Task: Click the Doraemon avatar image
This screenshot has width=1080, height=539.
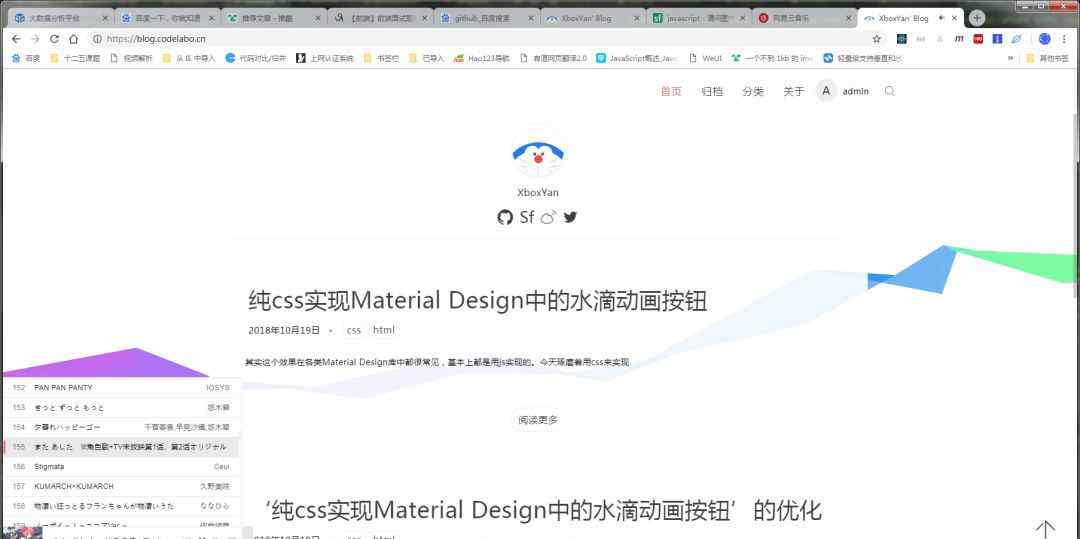Action: pos(538,155)
